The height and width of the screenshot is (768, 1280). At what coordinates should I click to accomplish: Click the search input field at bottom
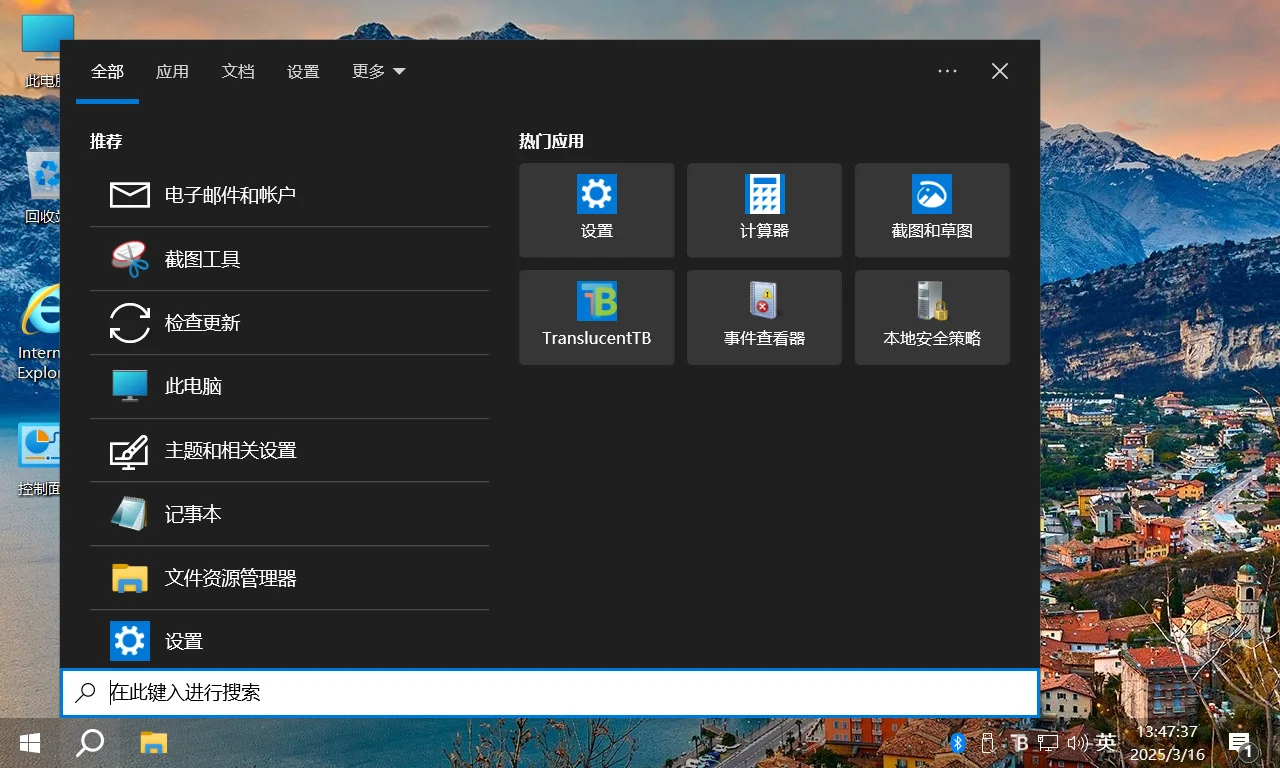tap(550, 692)
